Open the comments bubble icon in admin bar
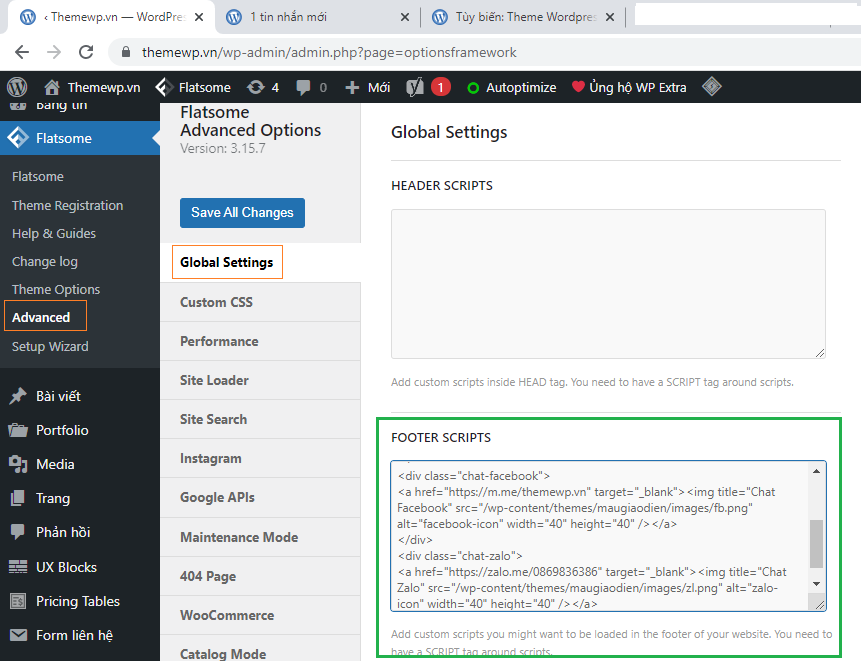The image size is (861, 661). tap(301, 87)
